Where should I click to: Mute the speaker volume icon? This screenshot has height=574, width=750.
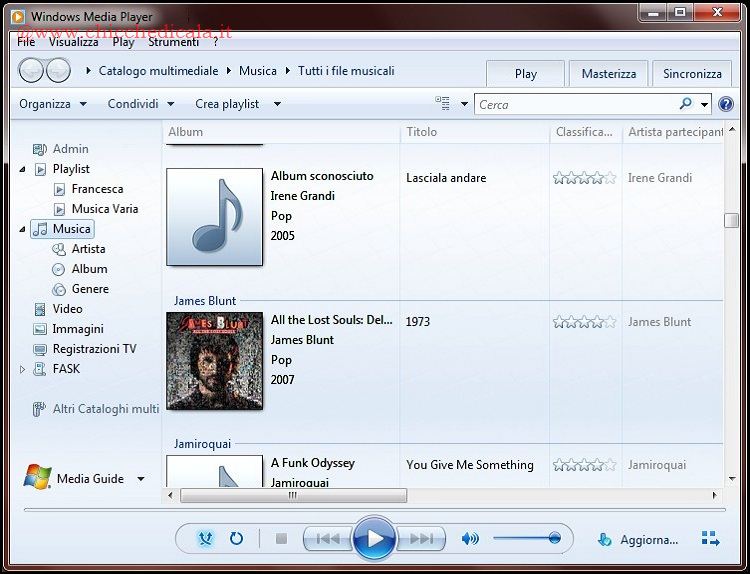pyautogui.click(x=469, y=539)
